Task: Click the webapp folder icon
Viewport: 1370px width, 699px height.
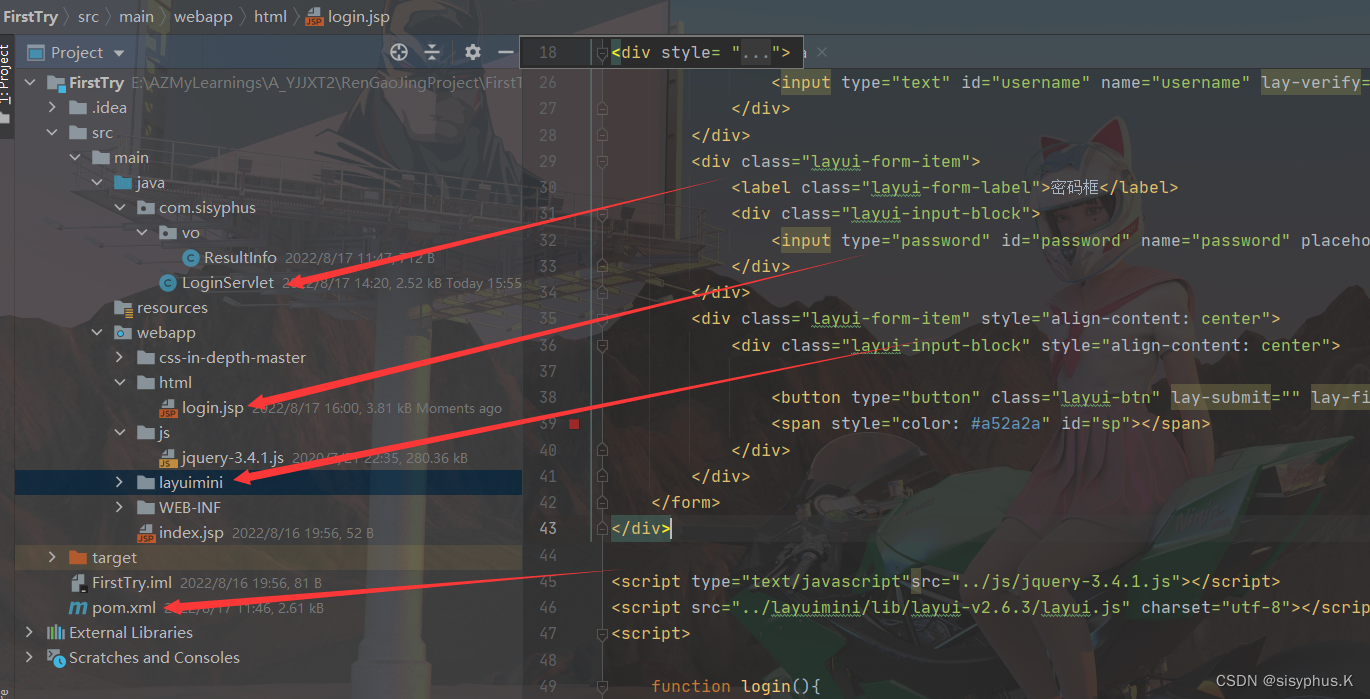Action: point(123,333)
